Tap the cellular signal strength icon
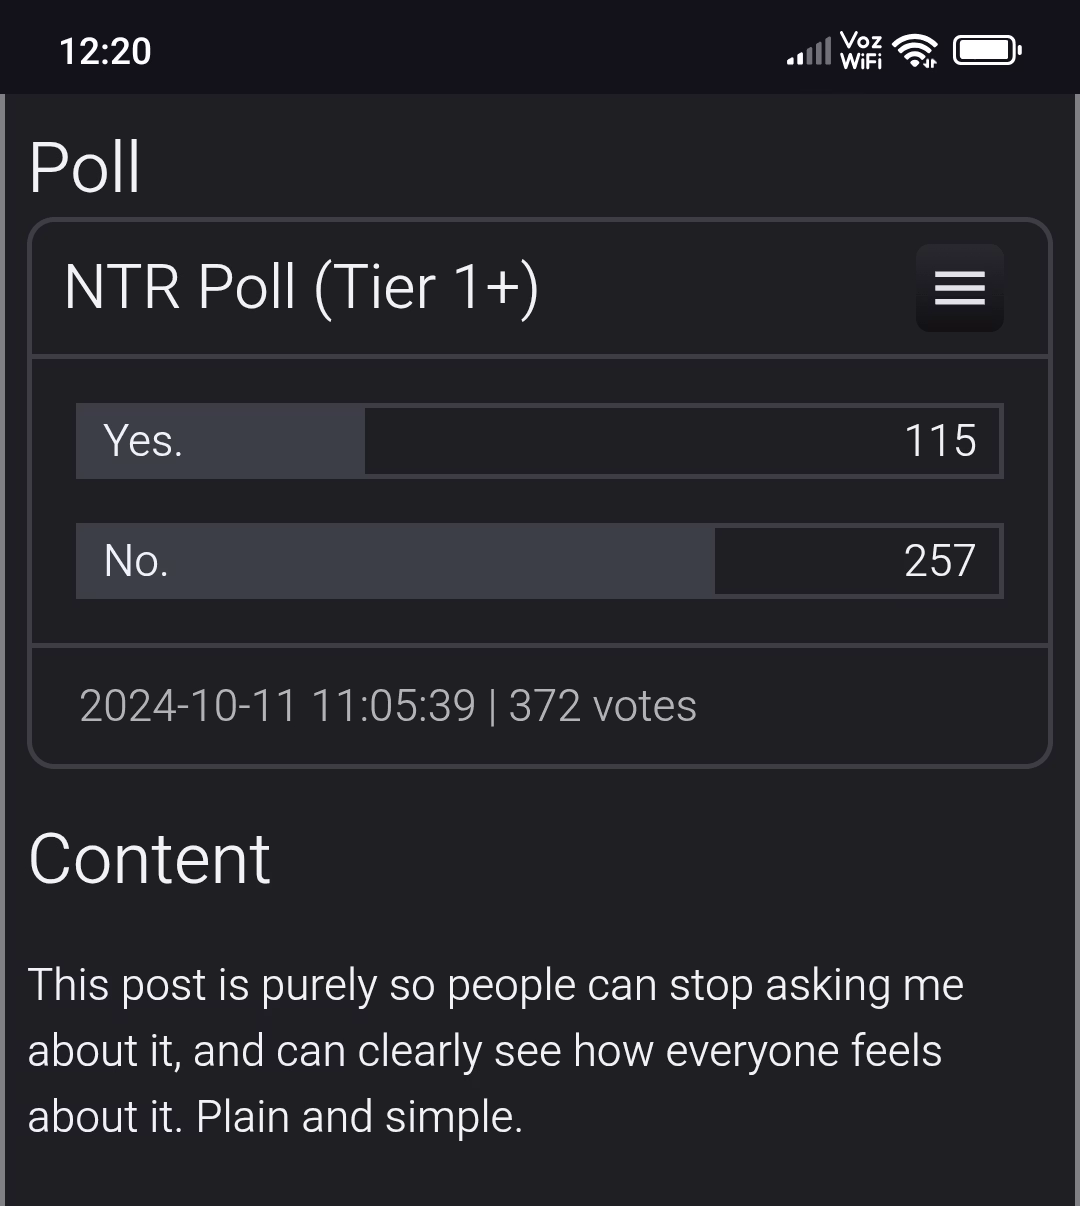This screenshot has height=1206, width=1080. 808,51
